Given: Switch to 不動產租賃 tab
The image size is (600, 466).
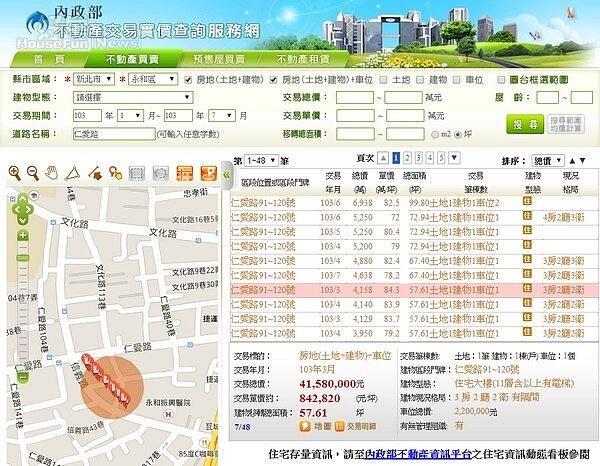Looking at the screenshot, I should (x=302, y=59).
